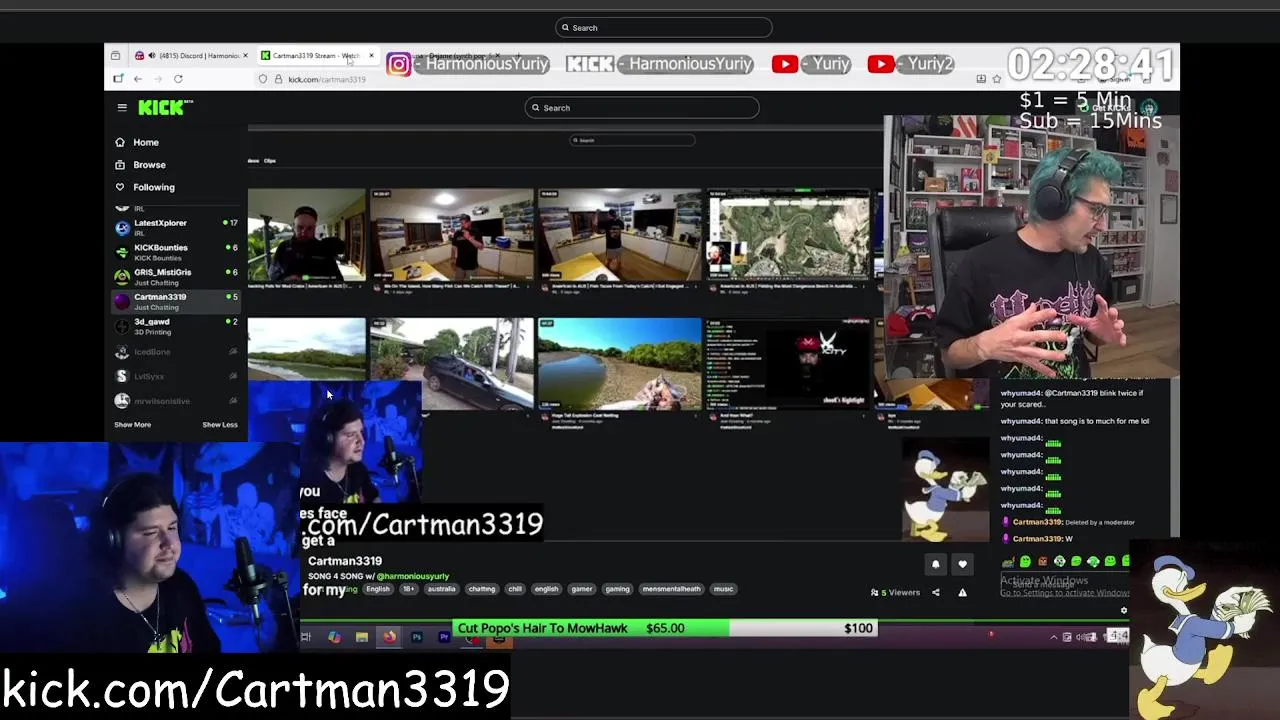Click the 18+ tag
This screenshot has height=720, width=1280.
point(408,589)
